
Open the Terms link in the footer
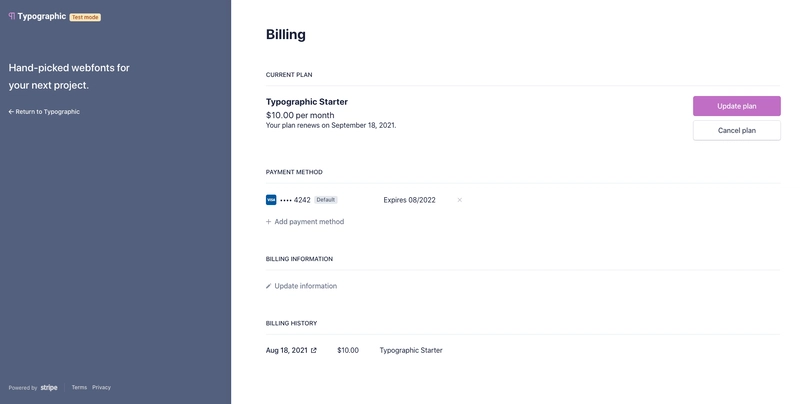click(x=79, y=388)
